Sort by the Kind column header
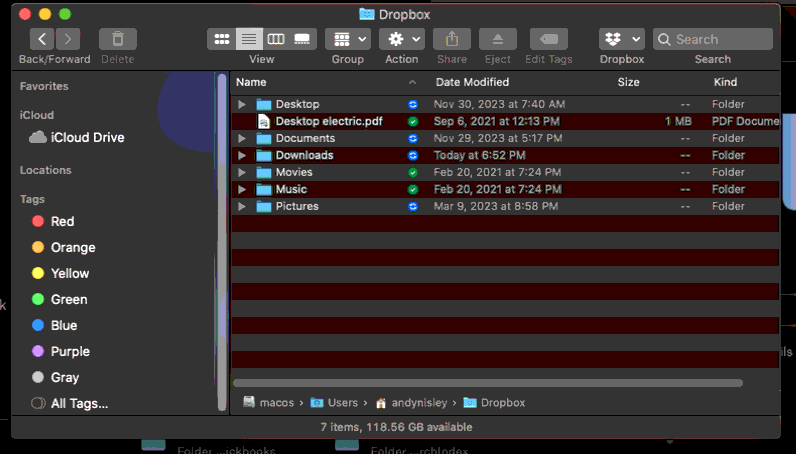 tap(725, 82)
